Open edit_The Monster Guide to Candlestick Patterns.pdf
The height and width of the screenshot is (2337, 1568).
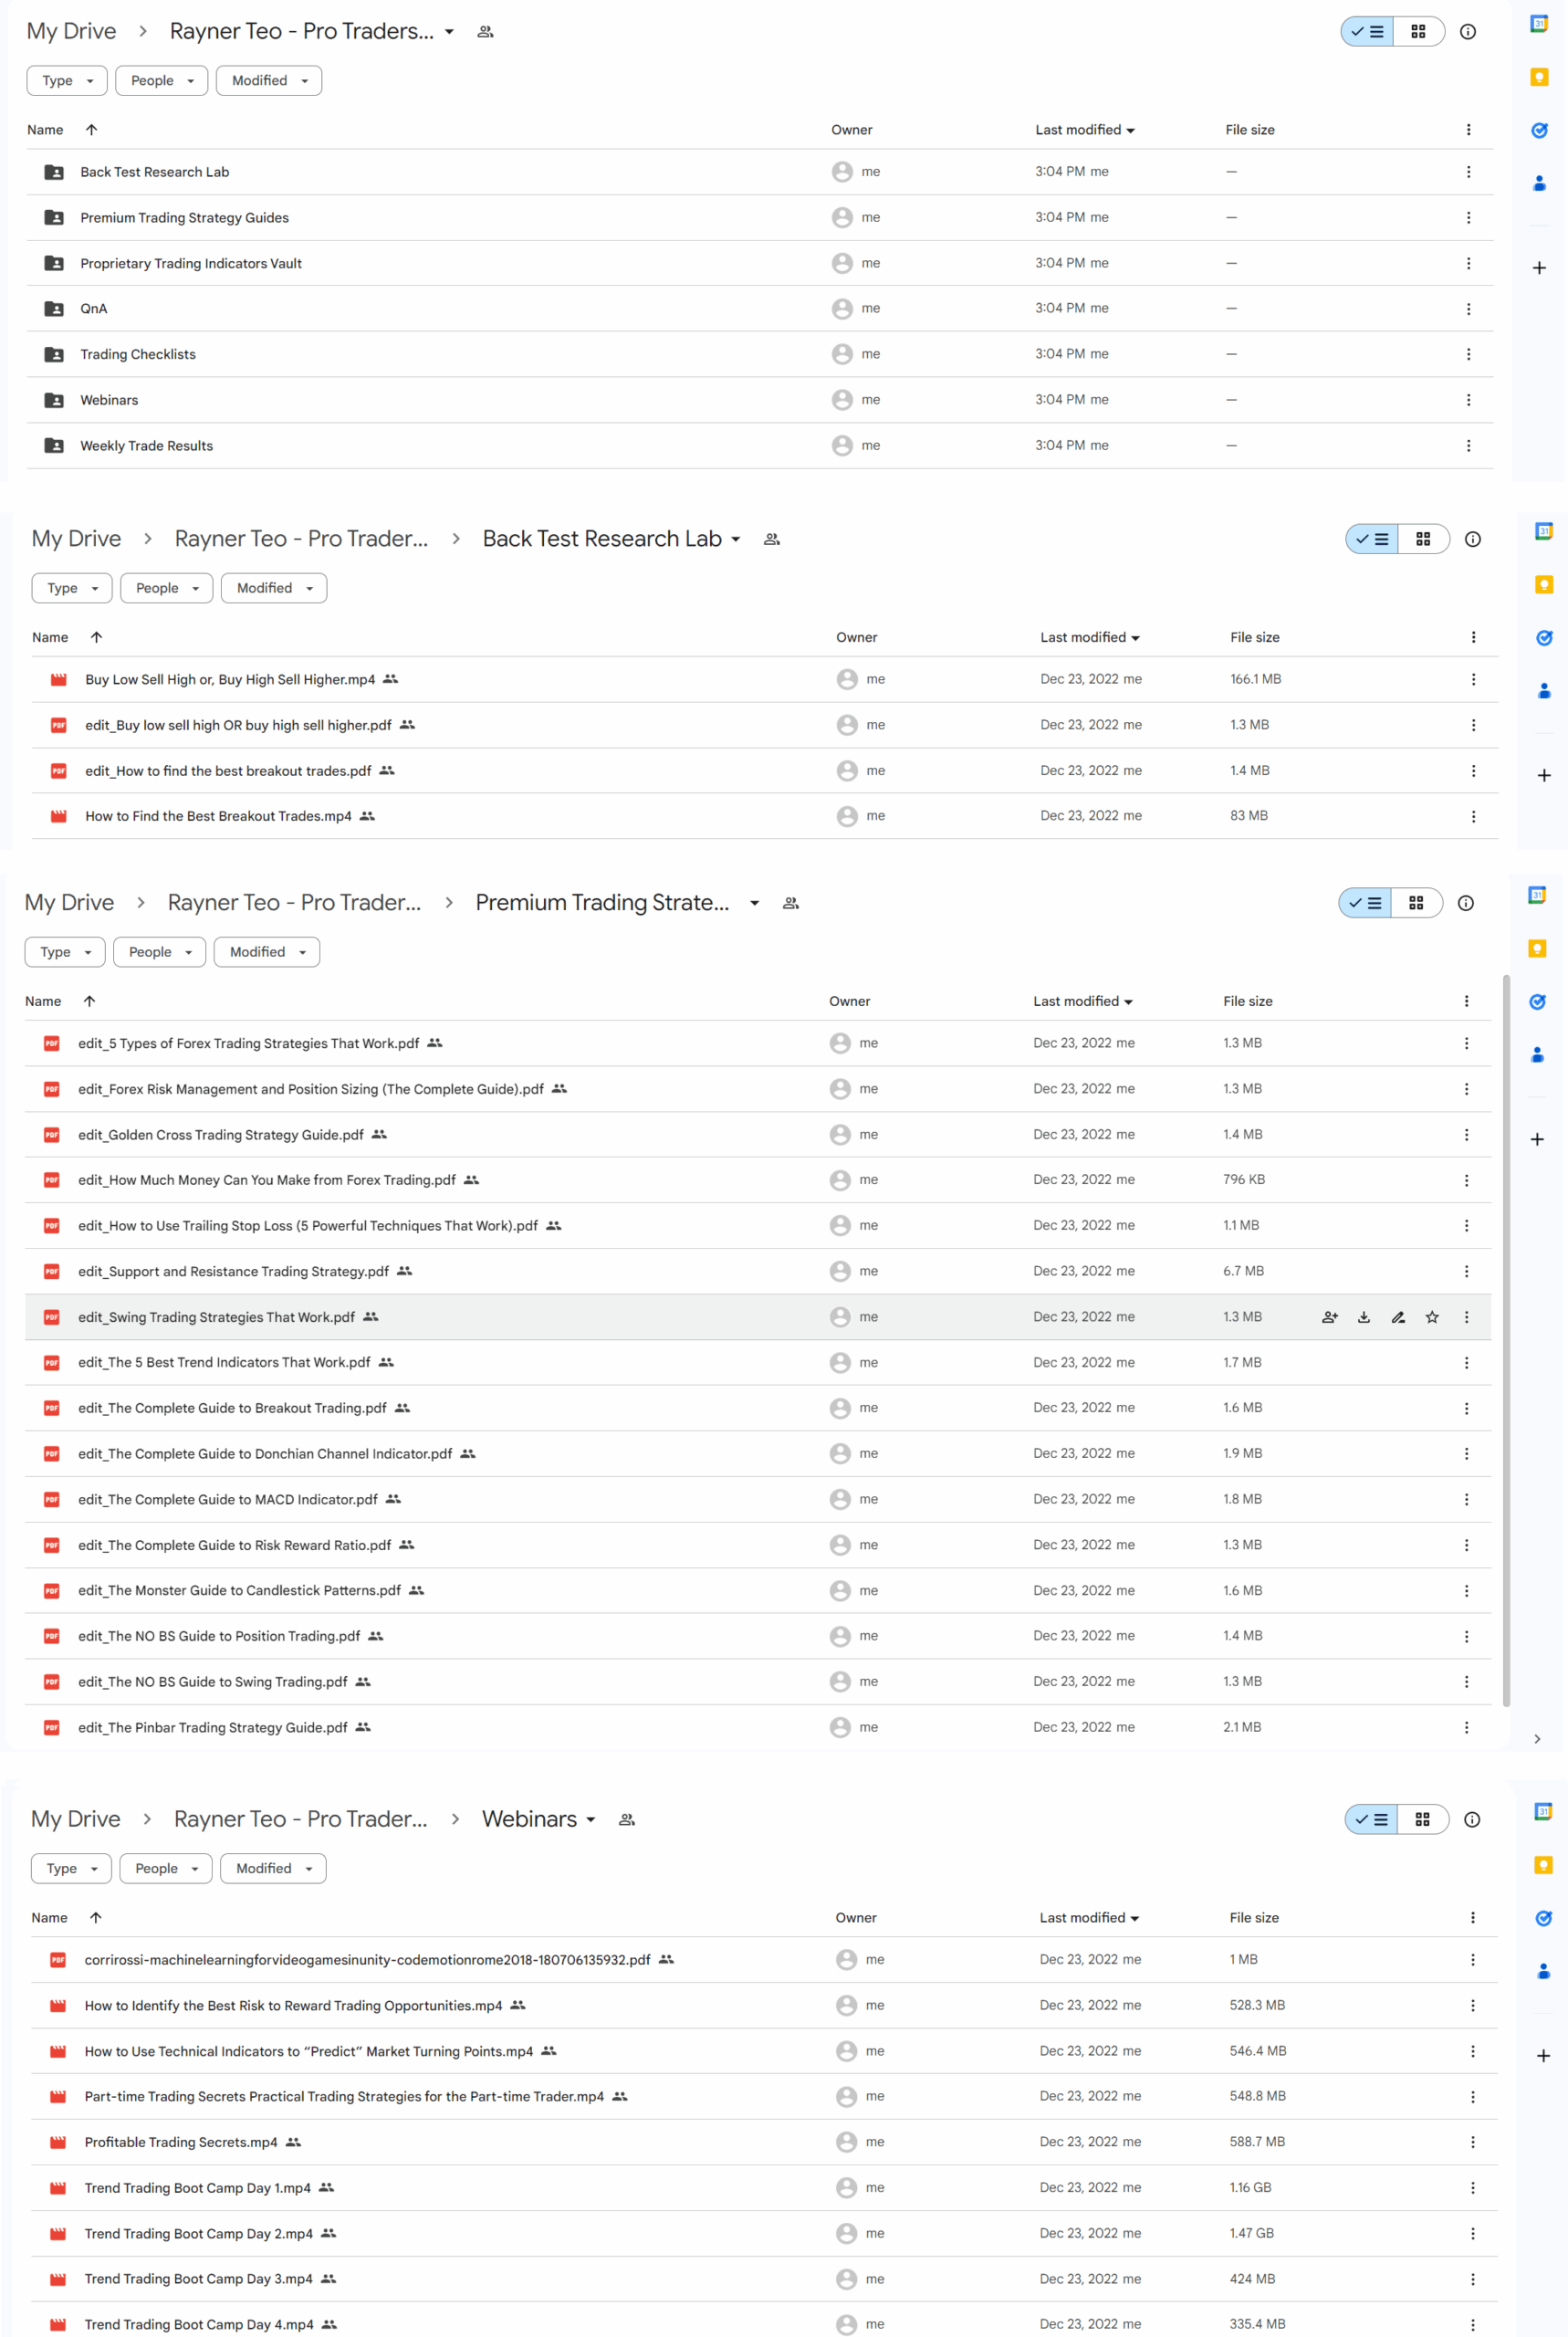(240, 1590)
